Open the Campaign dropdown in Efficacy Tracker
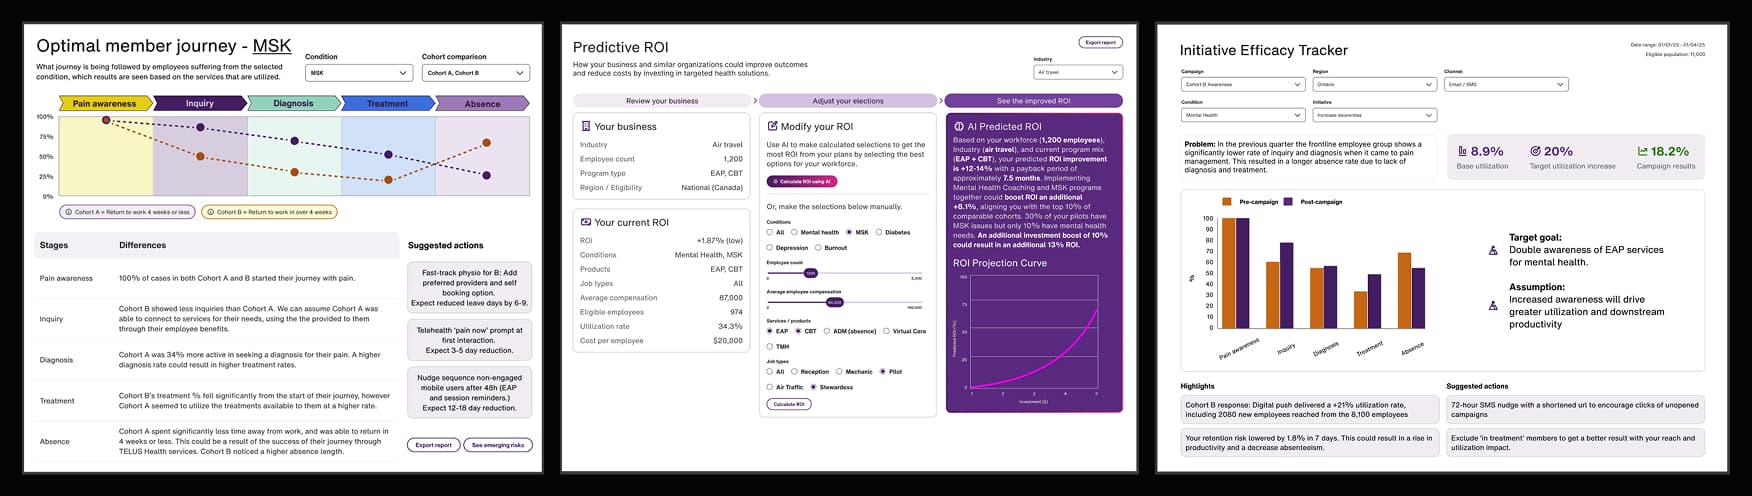Screen dimensions: 1752x496 (x=1243, y=84)
